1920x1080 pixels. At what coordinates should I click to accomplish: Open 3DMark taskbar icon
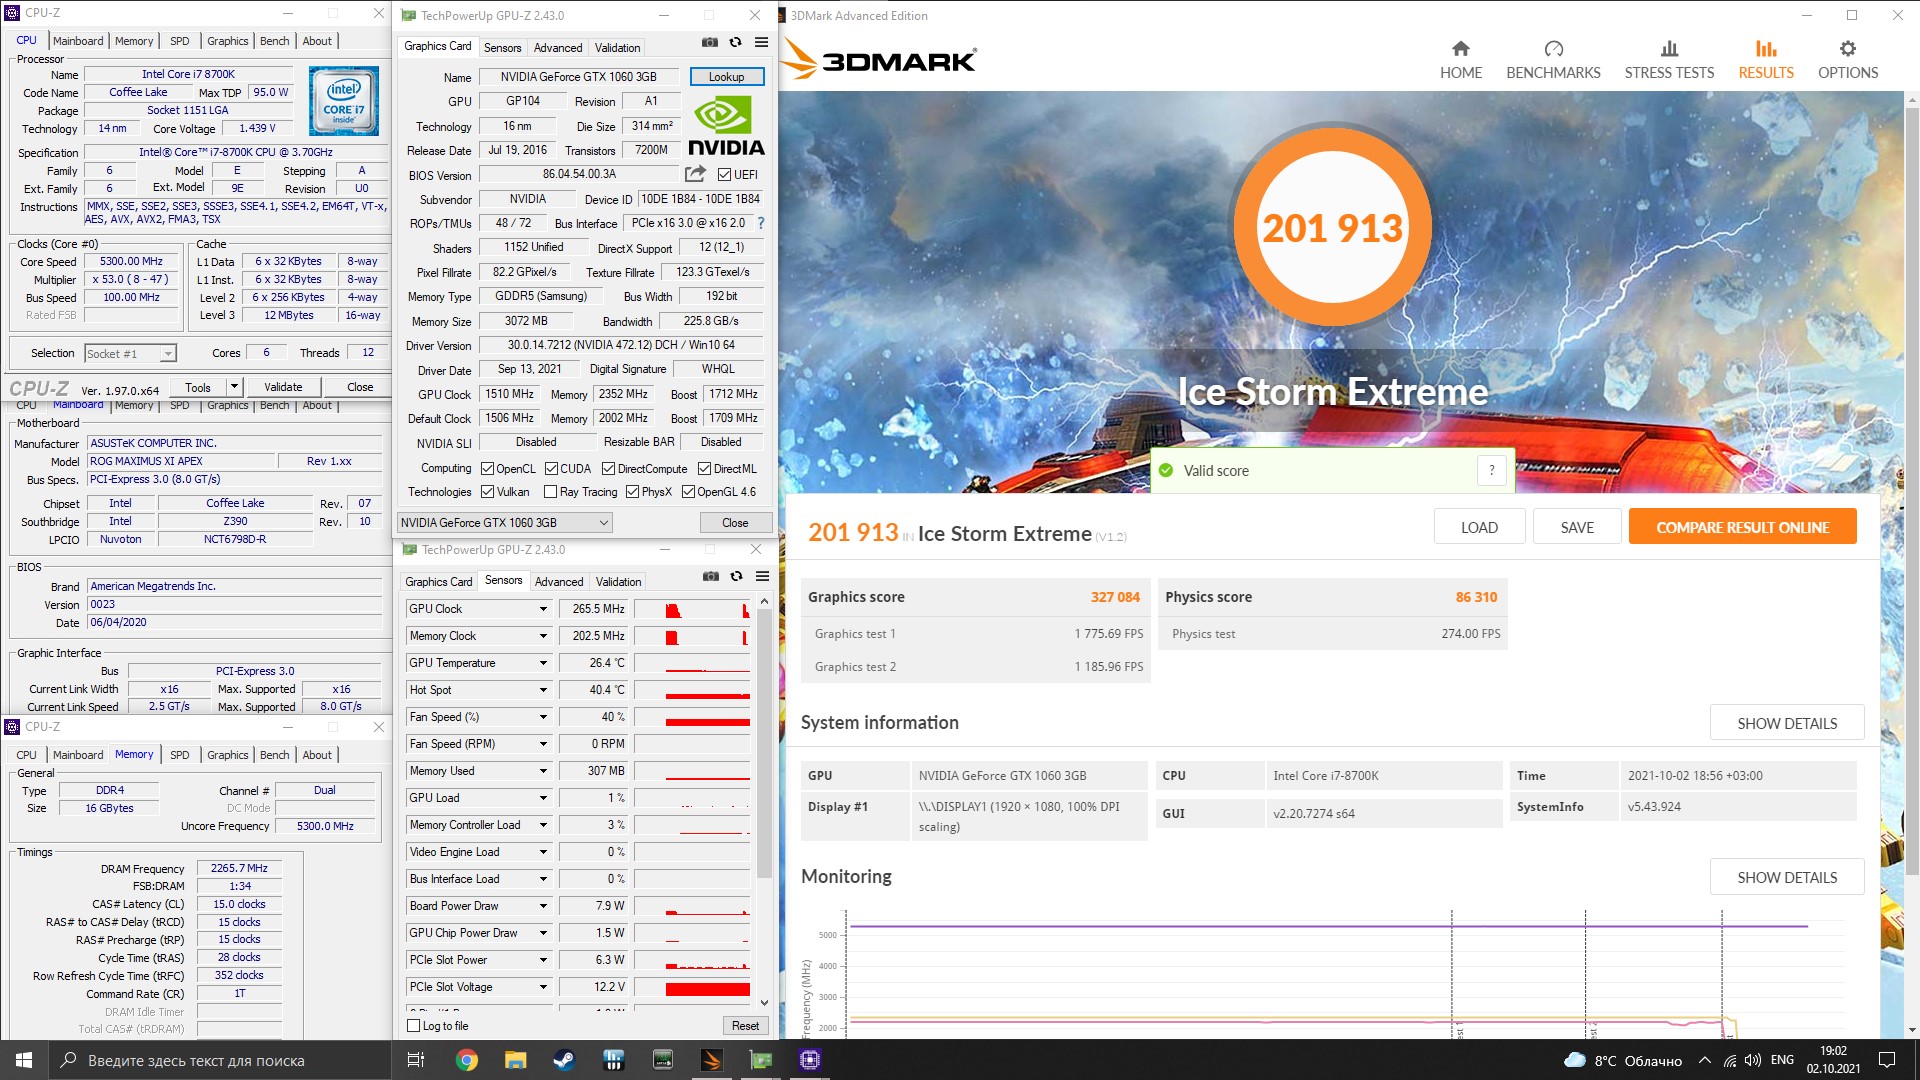(x=712, y=1060)
